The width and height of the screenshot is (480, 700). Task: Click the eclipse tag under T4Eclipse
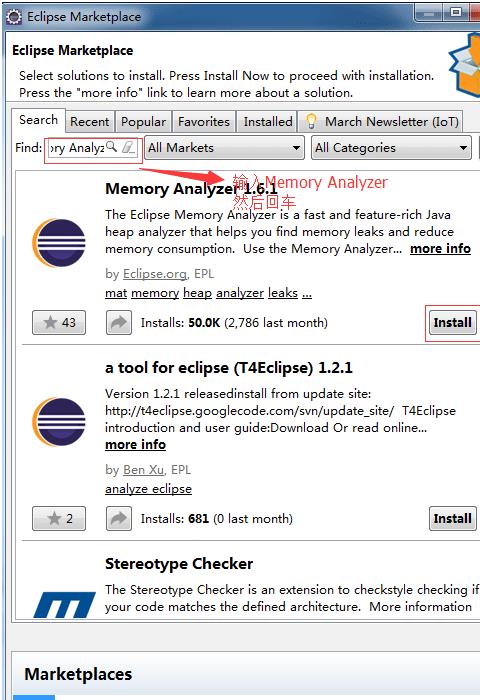click(x=171, y=489)
